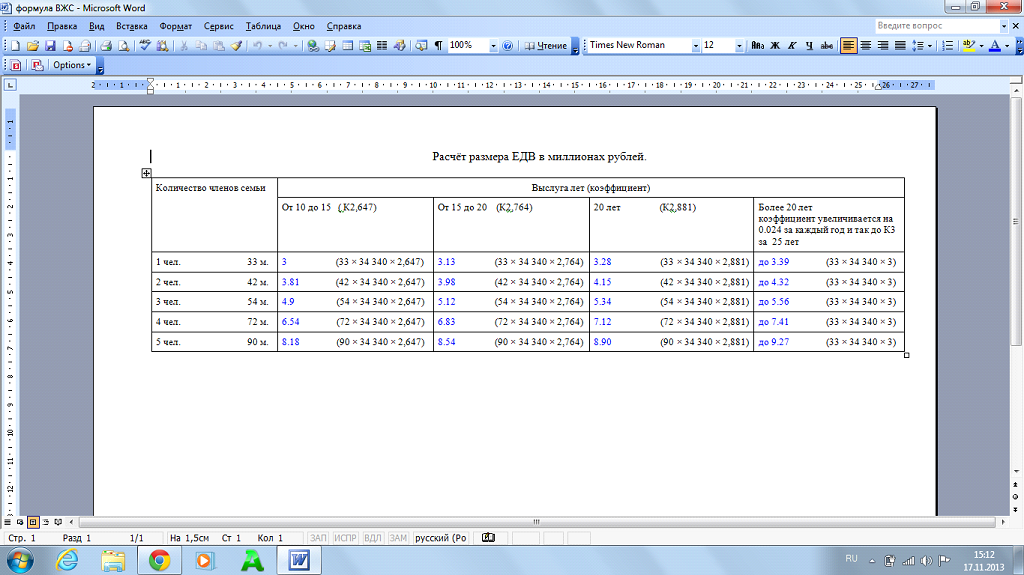This screenshot has width=1024, height=575.
Task: Toggle bold formatting (Ж)
Action: click(x=777, y=46)
